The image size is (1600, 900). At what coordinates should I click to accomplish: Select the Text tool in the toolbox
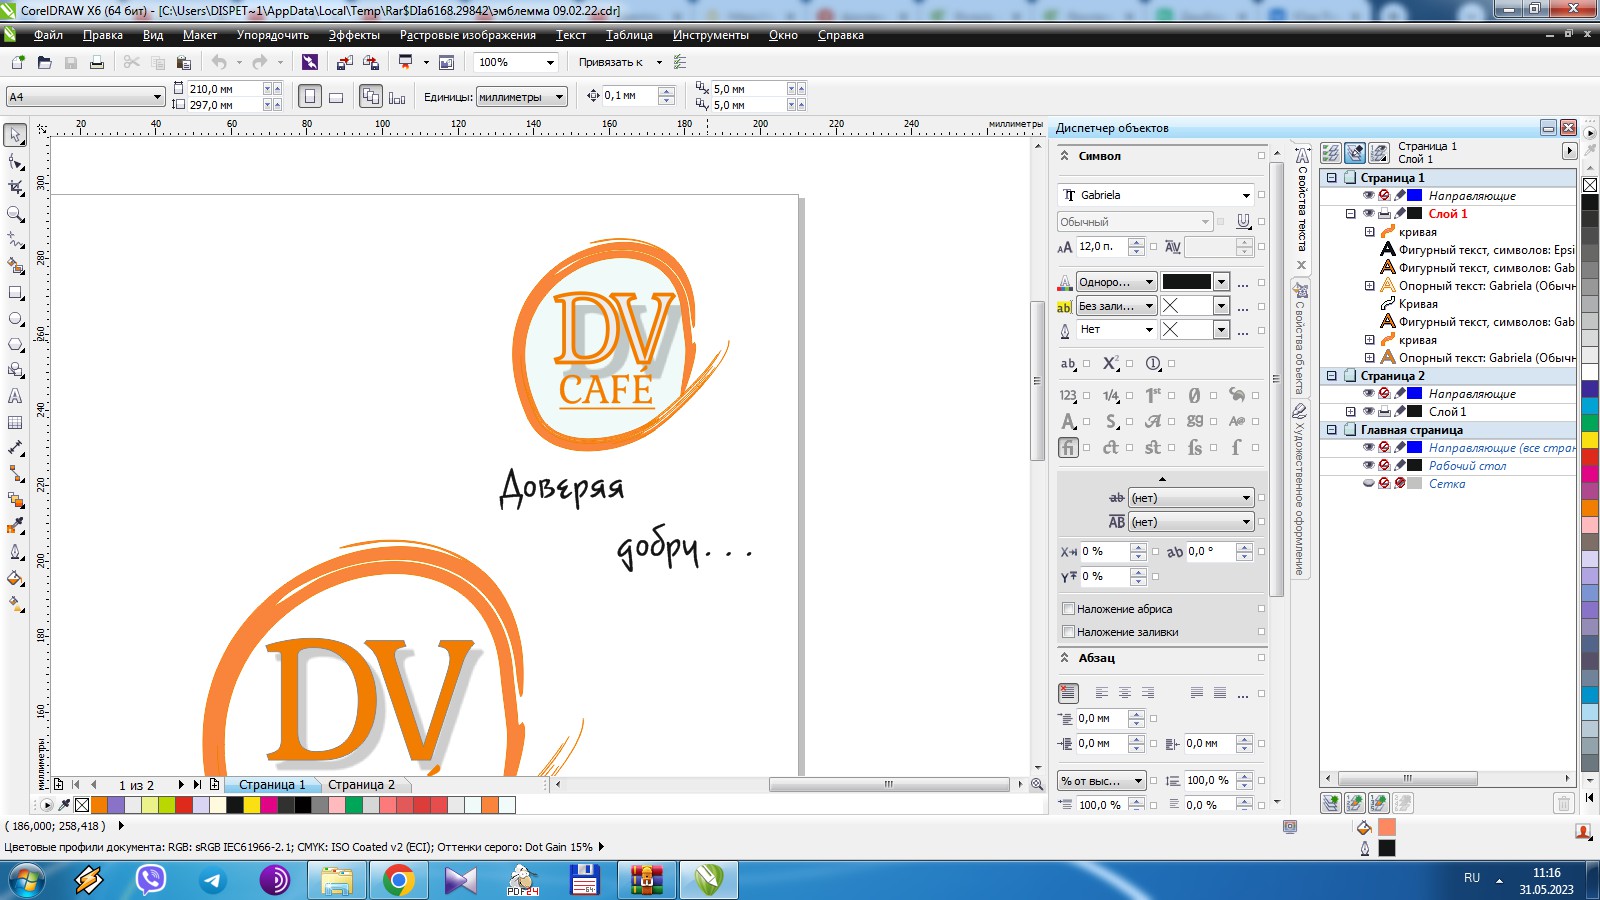(x=15, y=396)
